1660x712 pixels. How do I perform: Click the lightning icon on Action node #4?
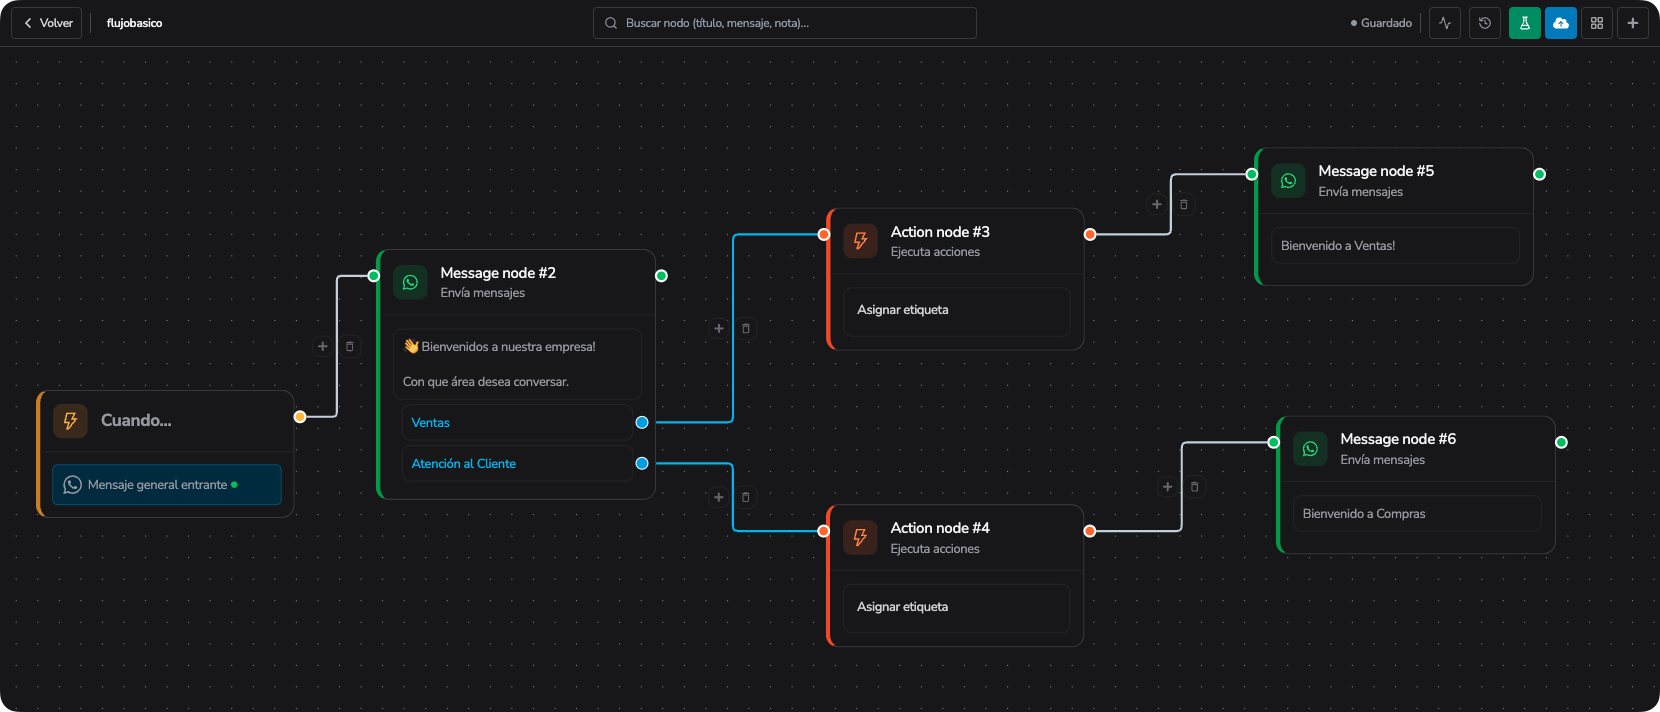860,538
